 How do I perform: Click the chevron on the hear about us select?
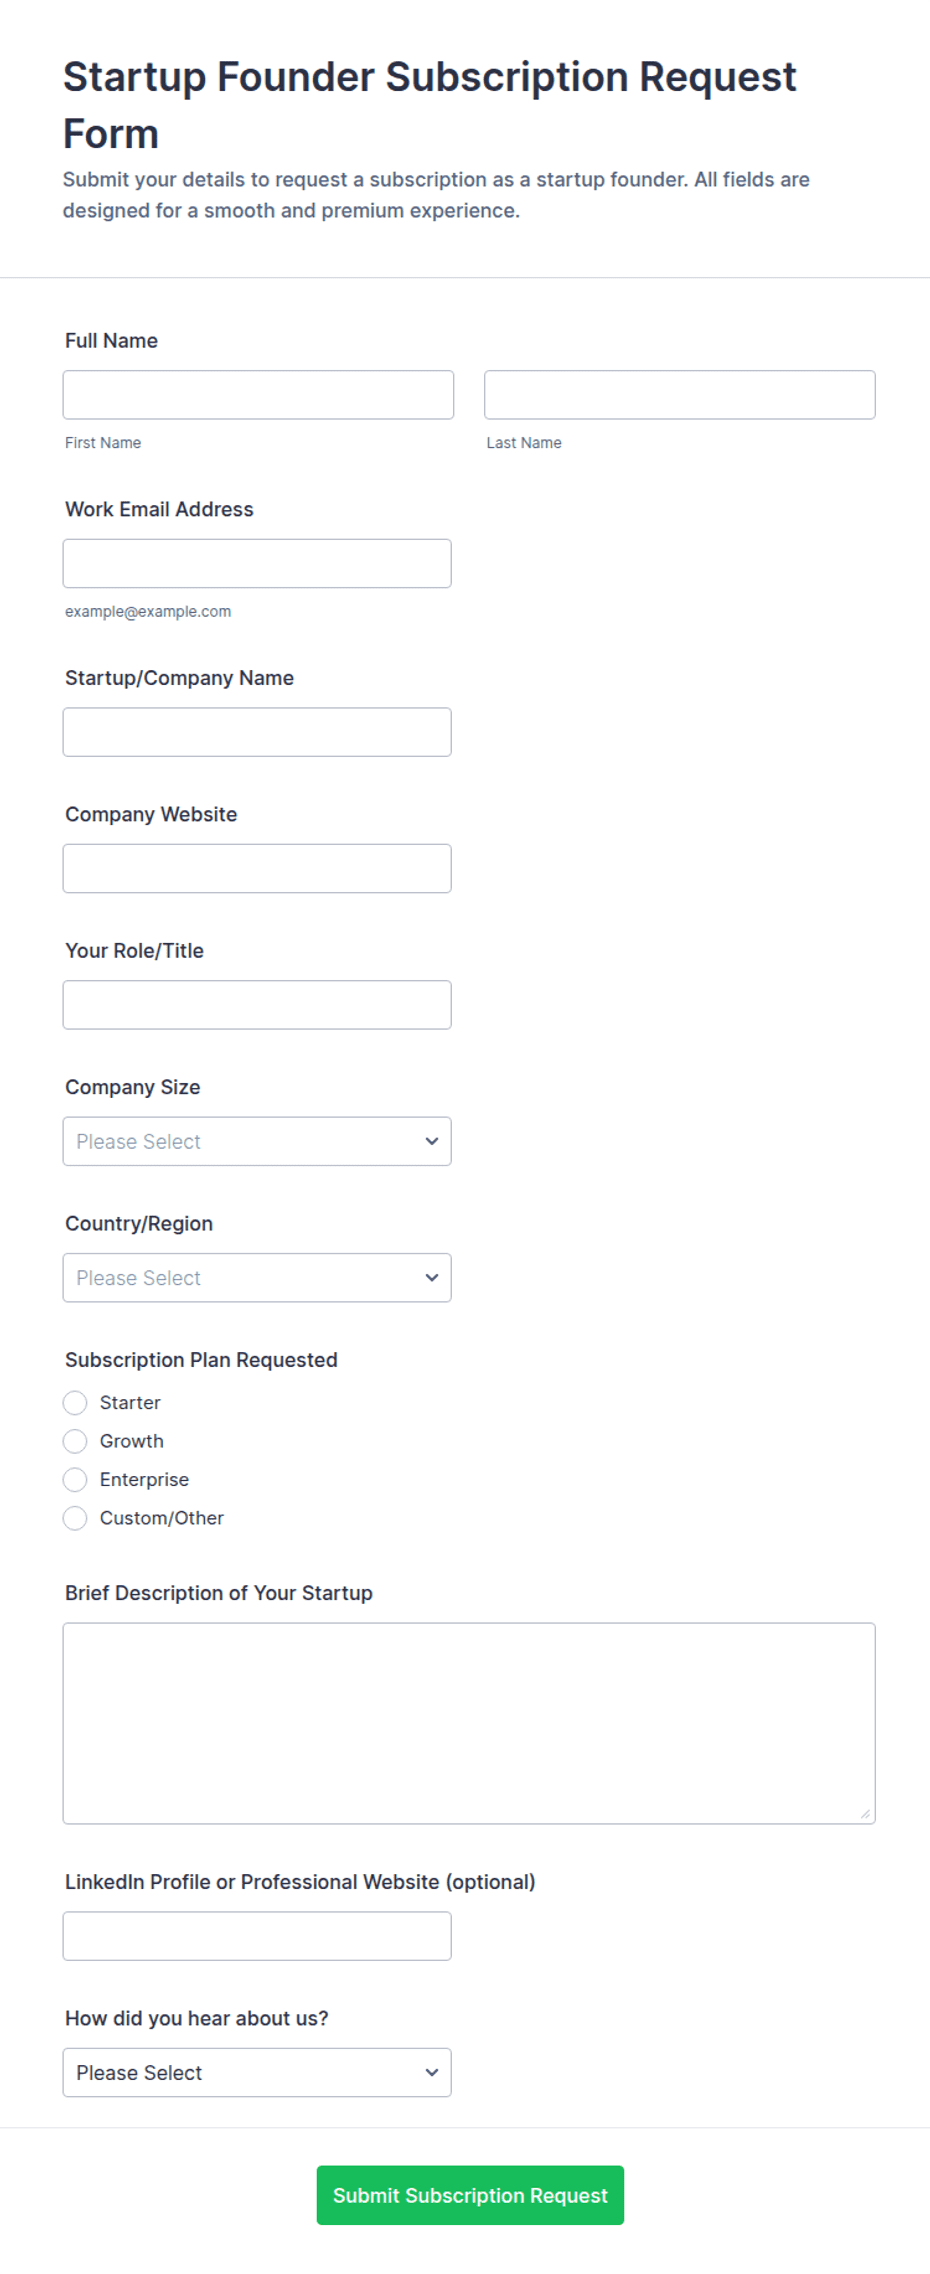[432, 2073]
